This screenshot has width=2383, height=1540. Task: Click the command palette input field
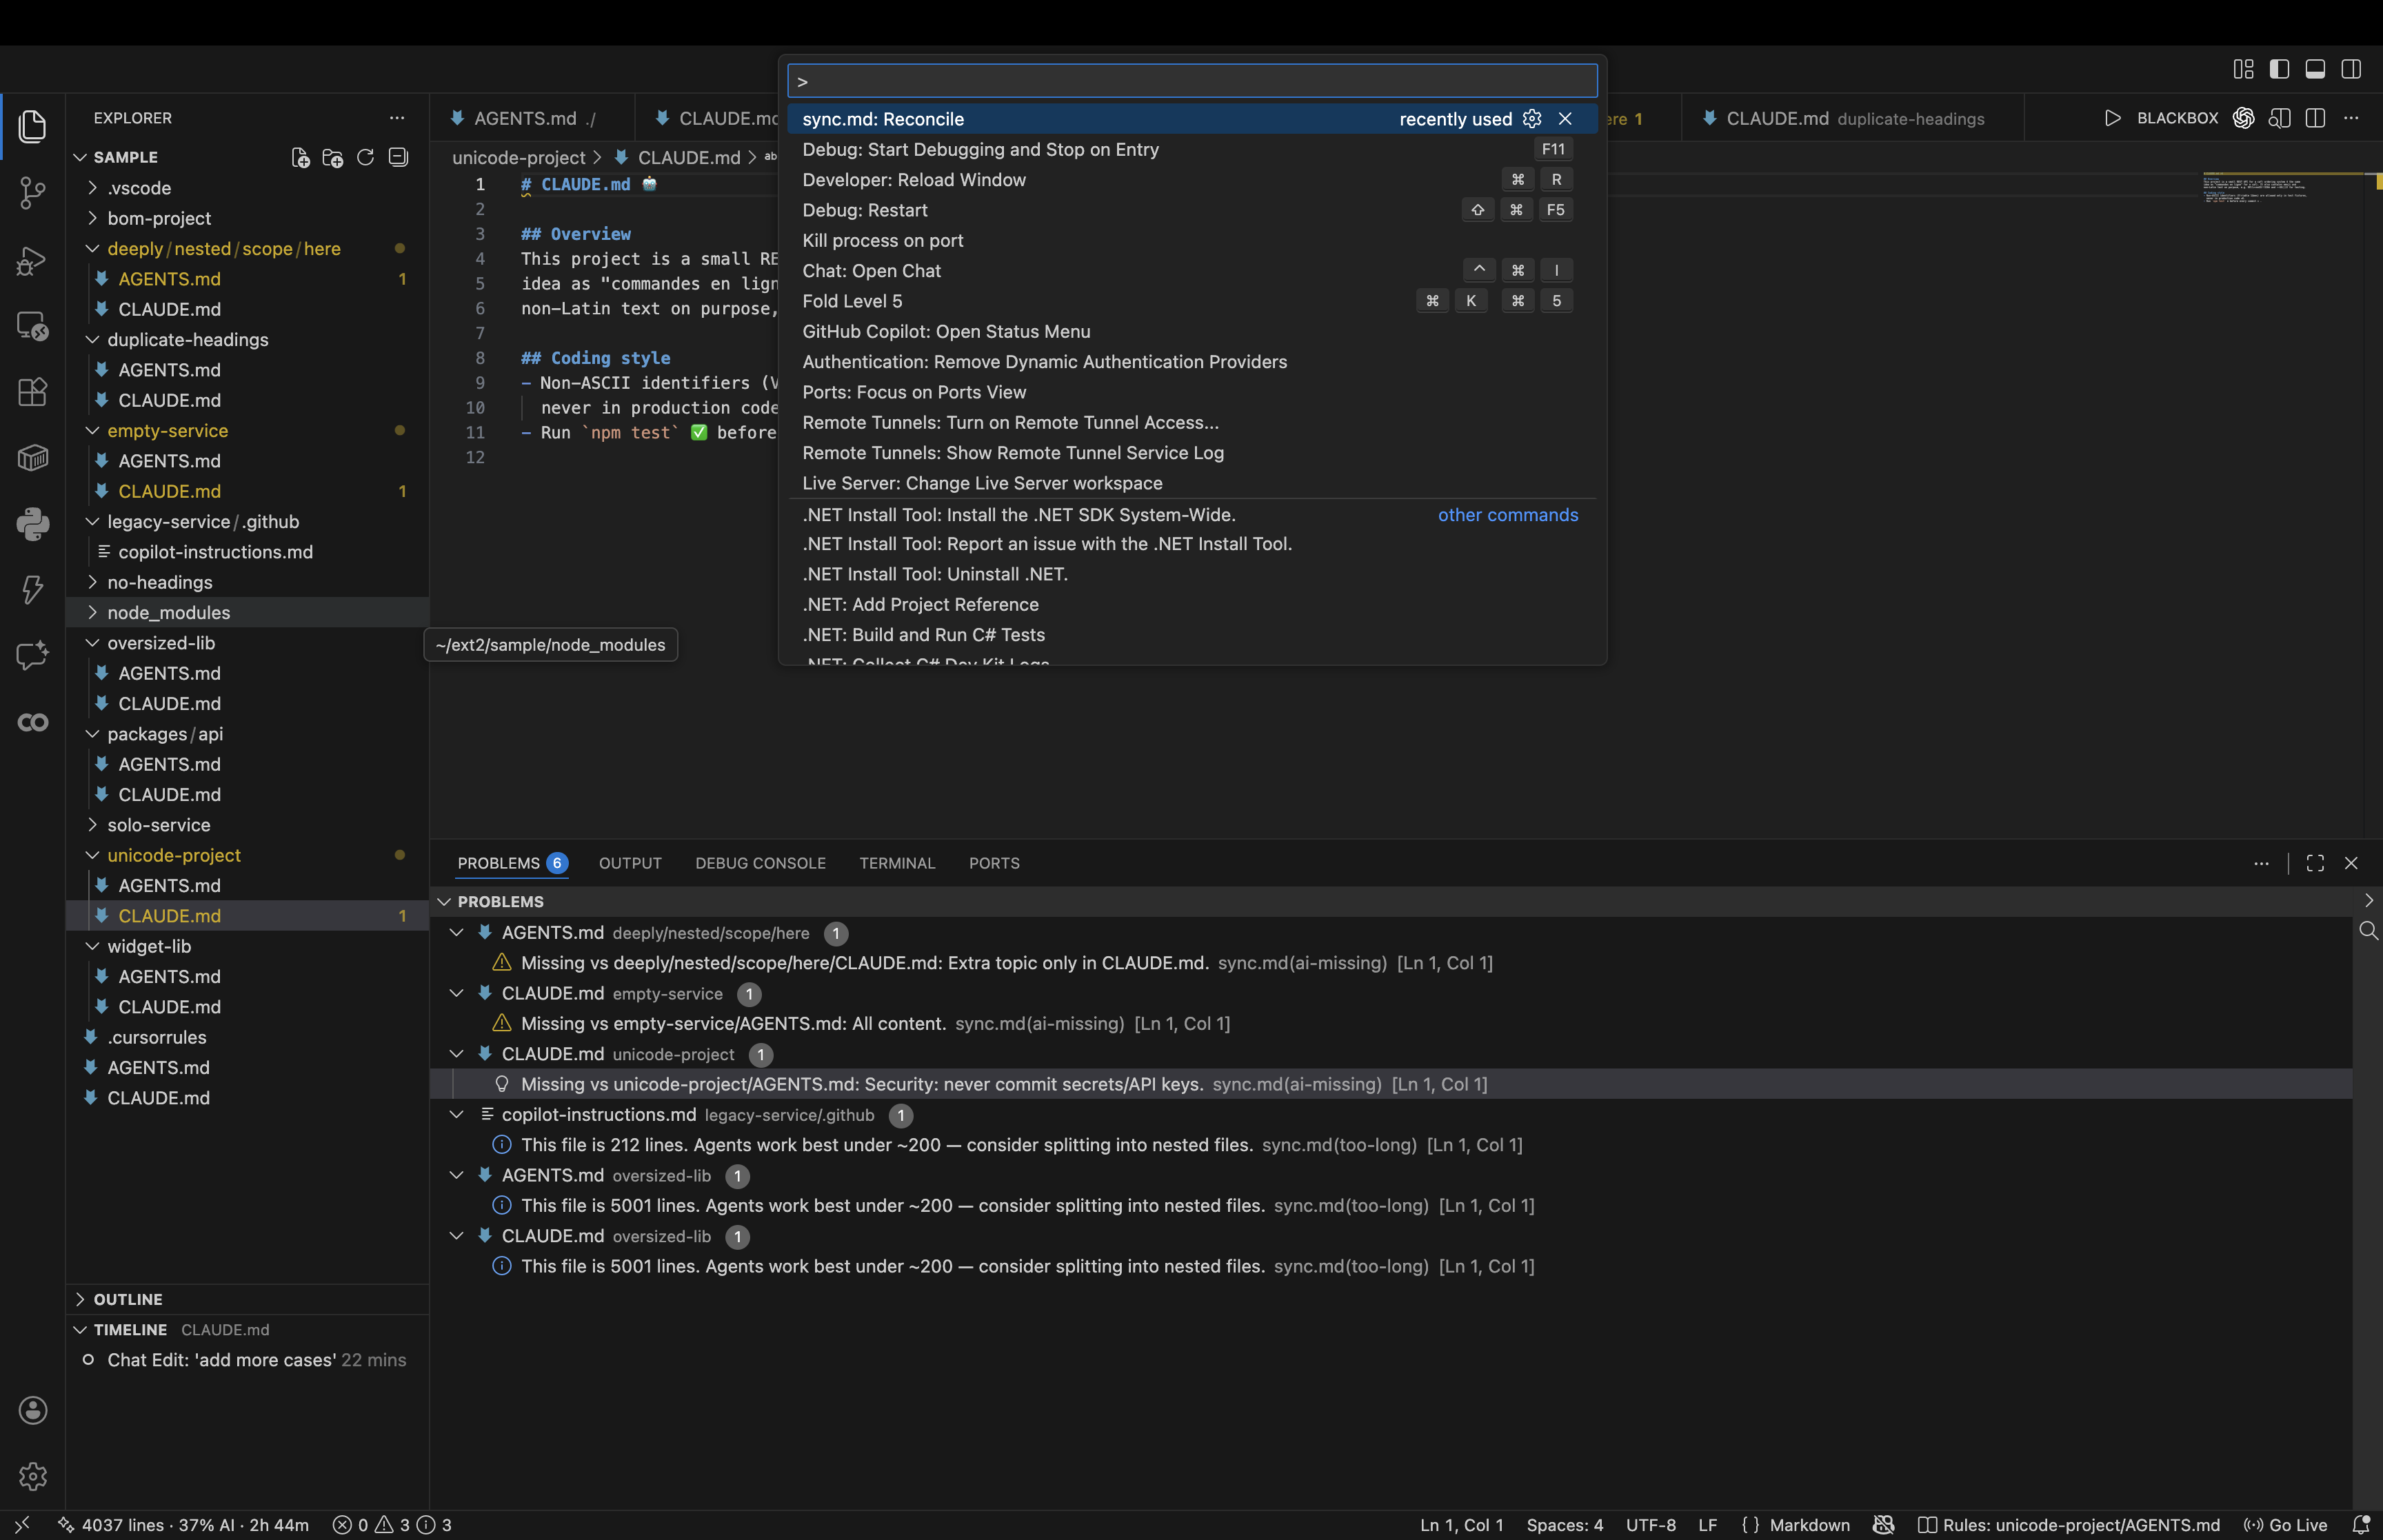[x=1192, y=81]
